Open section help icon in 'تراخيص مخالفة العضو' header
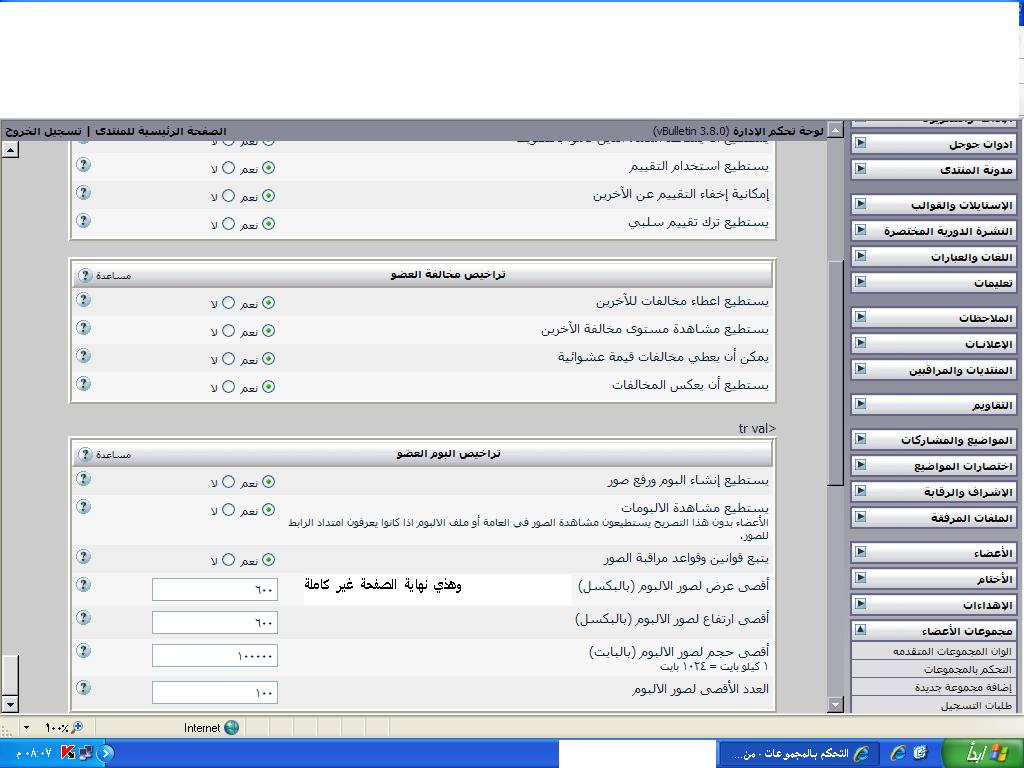 click(86, 275)
